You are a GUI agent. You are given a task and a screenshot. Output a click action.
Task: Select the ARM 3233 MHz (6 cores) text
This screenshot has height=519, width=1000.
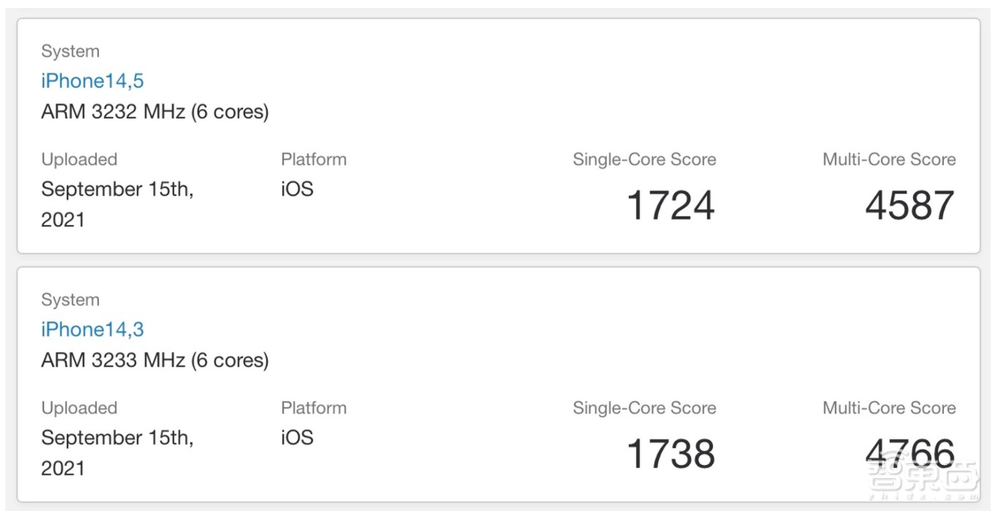coord(155,360)
